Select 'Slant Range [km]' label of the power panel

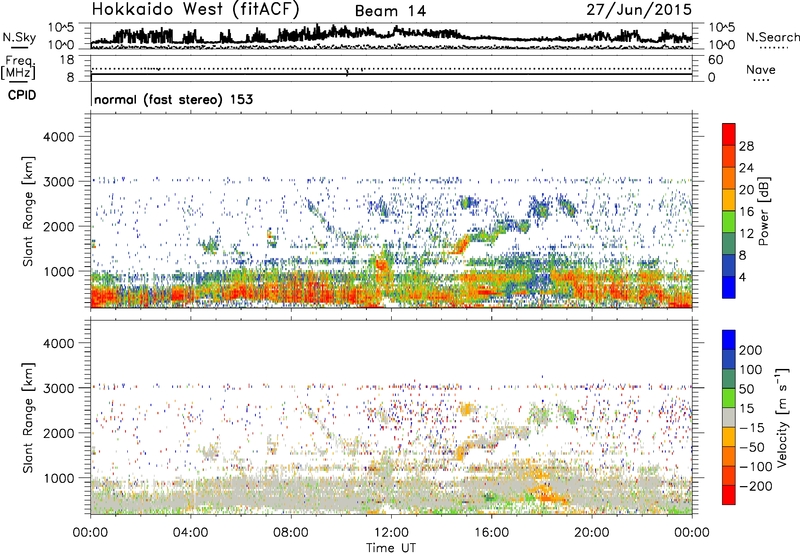coord(28,211)
